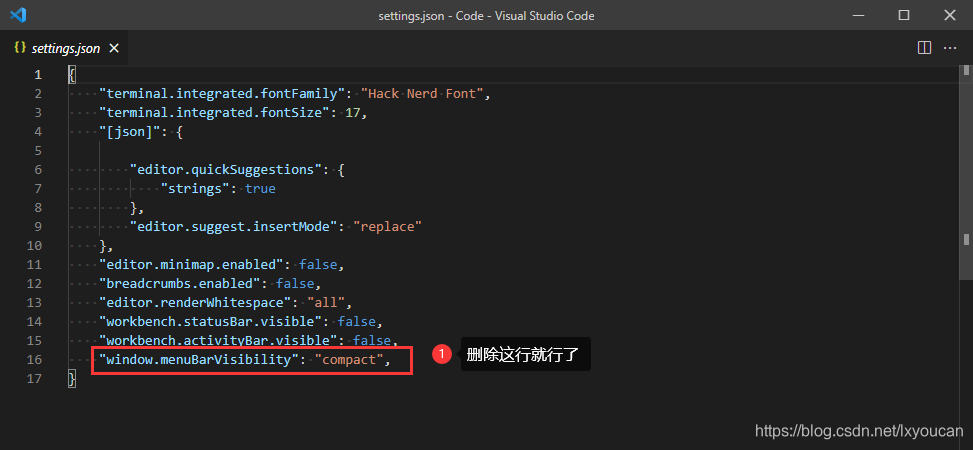Click the VS Code logo icon

pyautogui.click(x=18, y=15)
